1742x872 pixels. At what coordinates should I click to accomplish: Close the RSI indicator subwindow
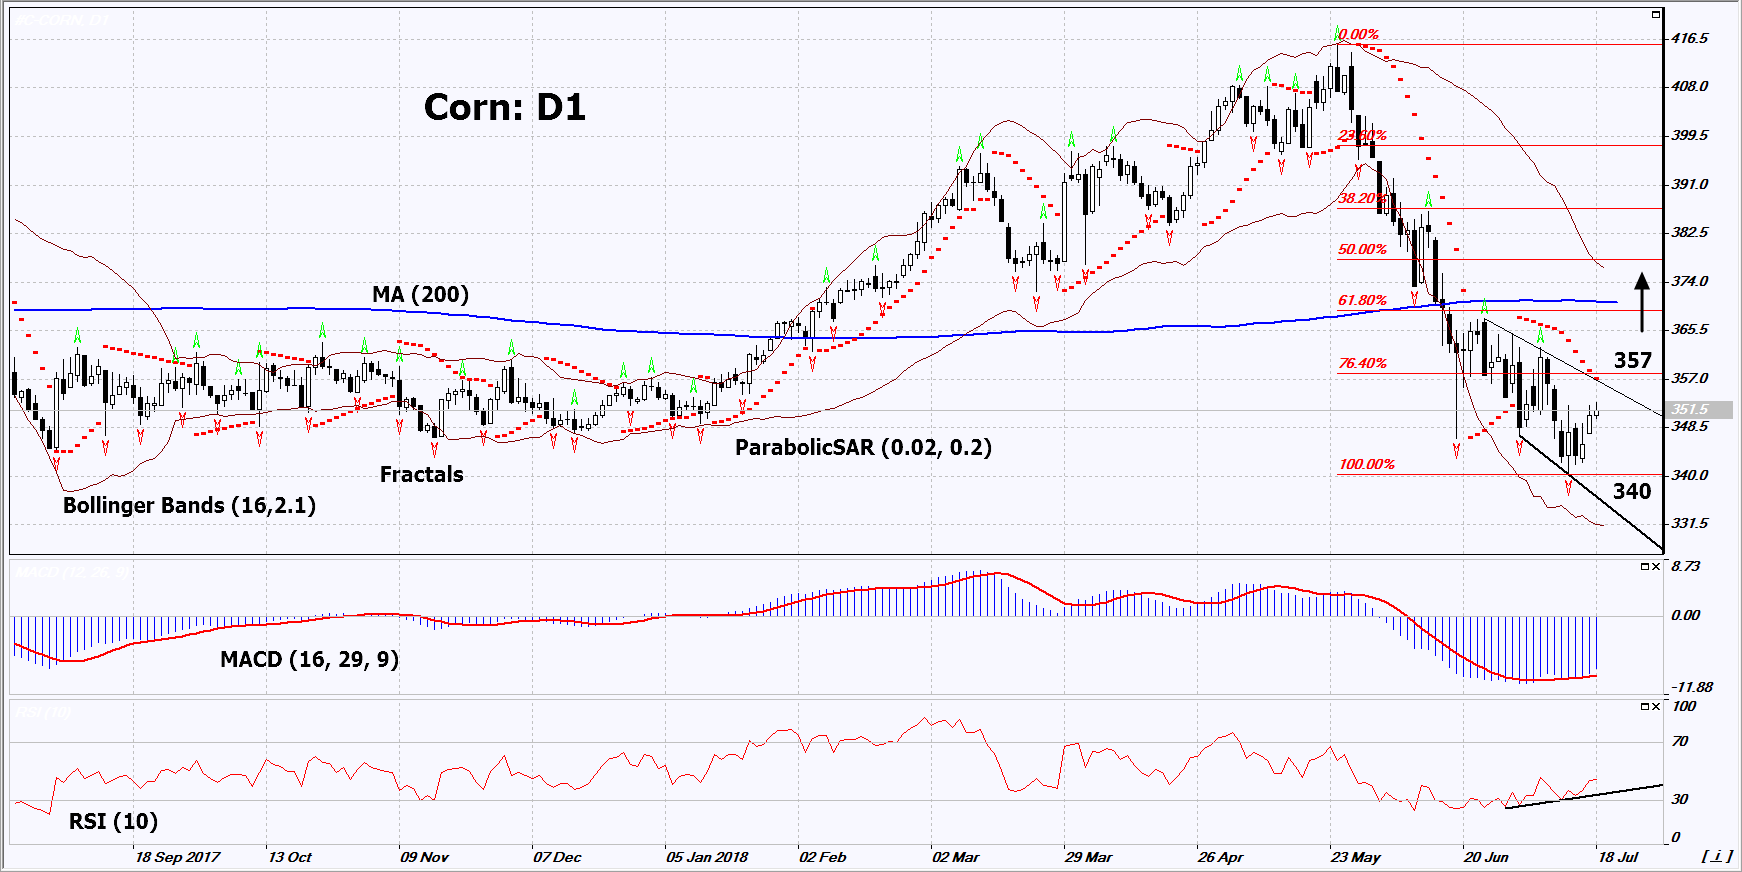[x=1656, y=707]
